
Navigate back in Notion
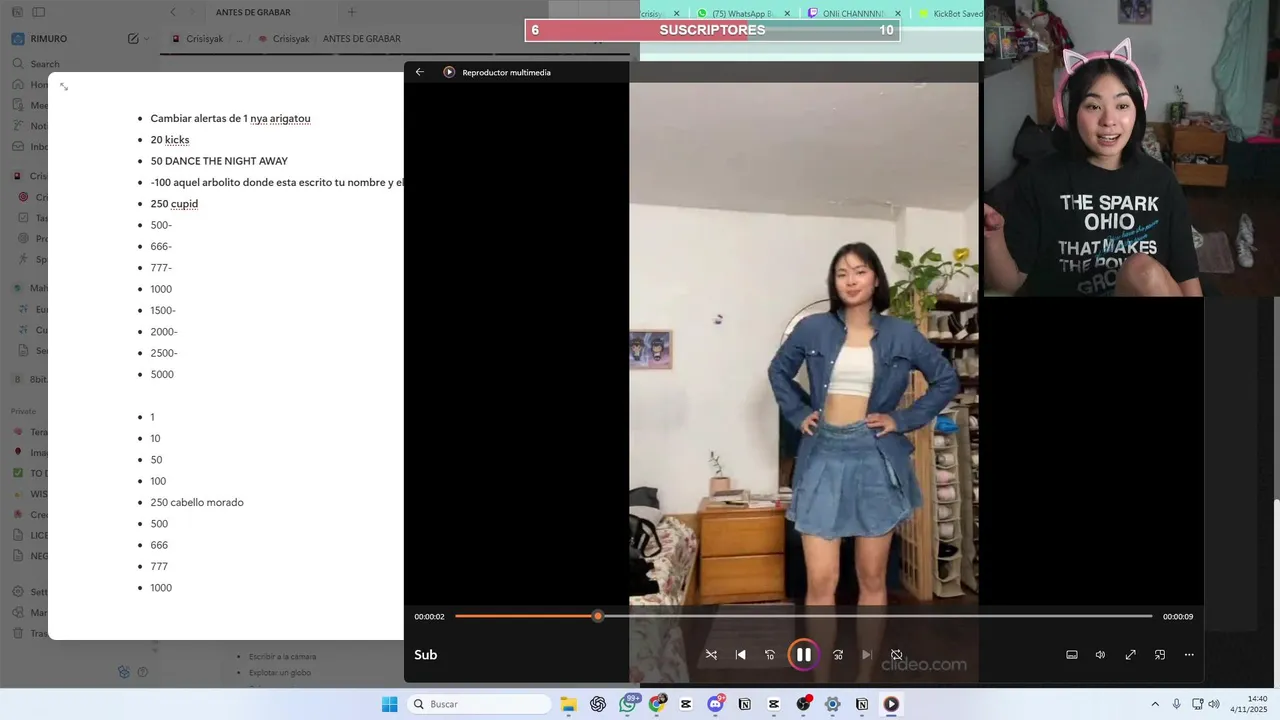pos(173,12)
